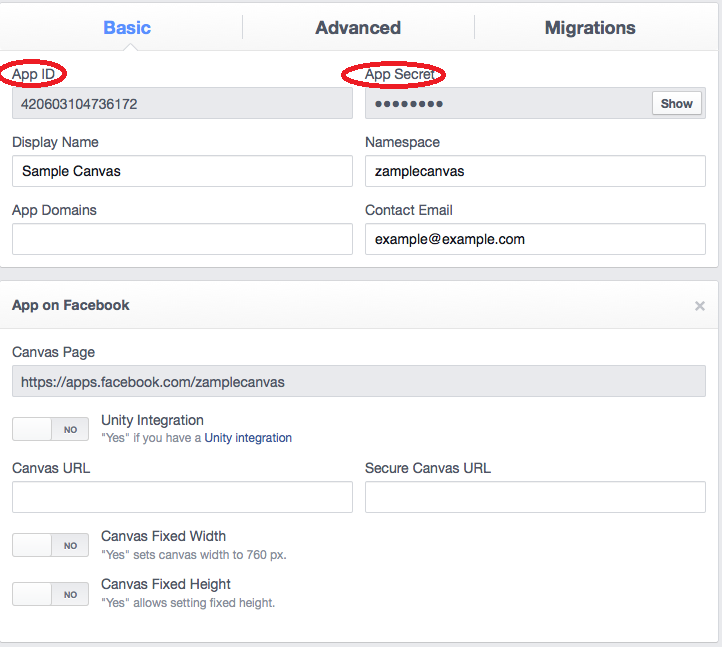Toggle the Canvas Fixed Height switch
This screenshot has height=647, width=722.
coord(51,594)
